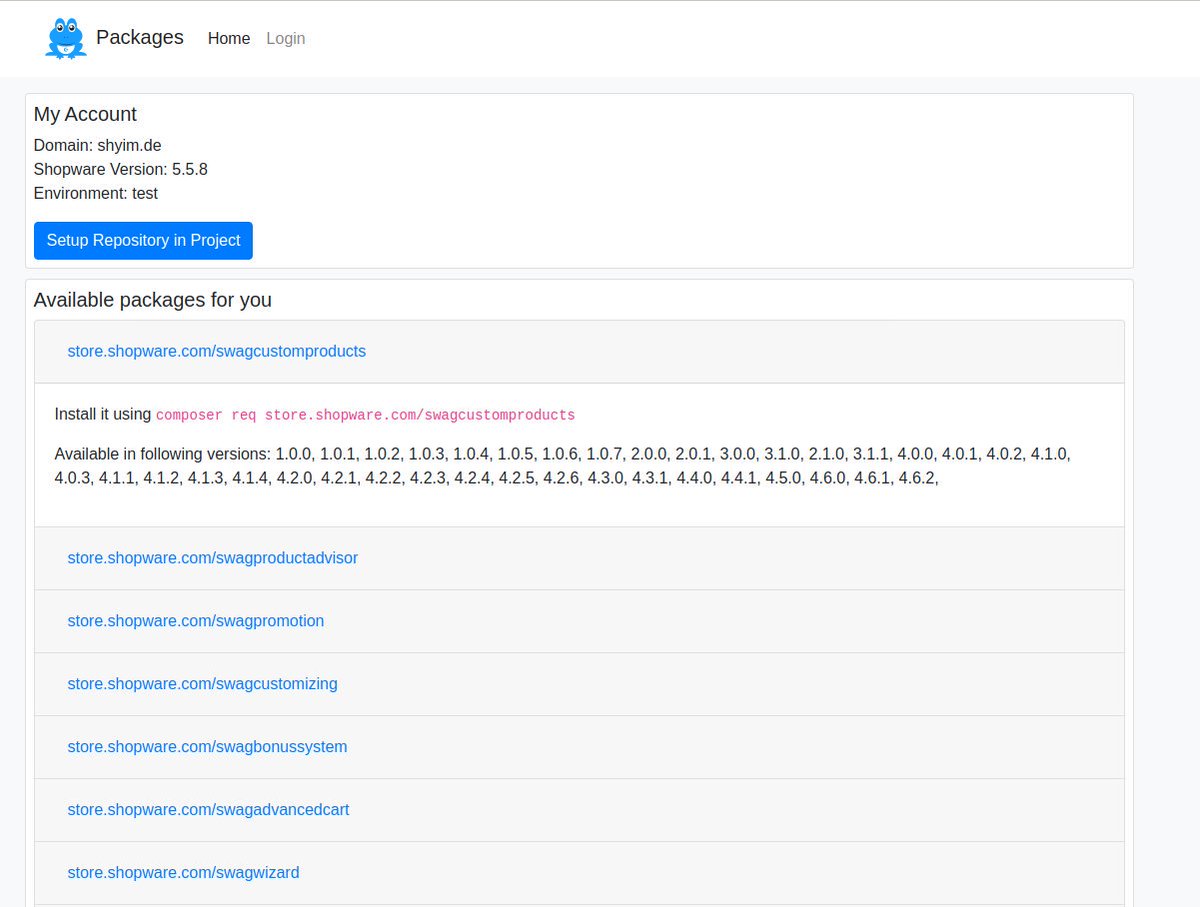Click 'Available packages for you' heading
Image resolution: width=1200 pixels, height=907 pixels.
(153, 300)
